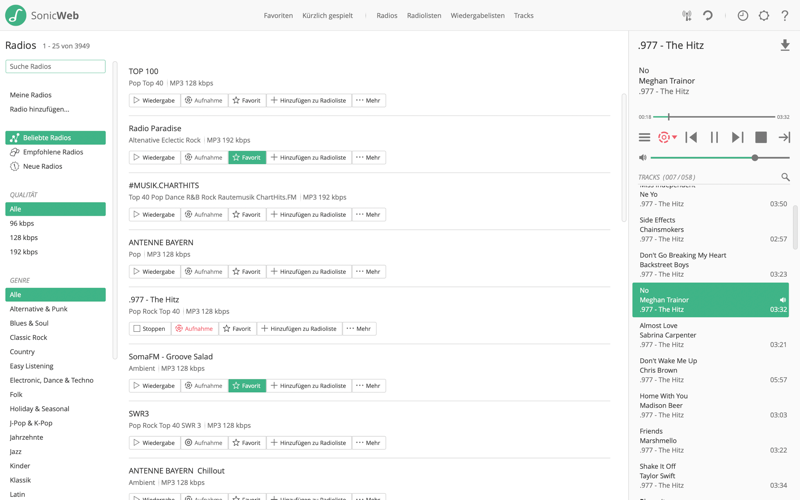Open the player menu hamburger icon

tap(644, 137)
